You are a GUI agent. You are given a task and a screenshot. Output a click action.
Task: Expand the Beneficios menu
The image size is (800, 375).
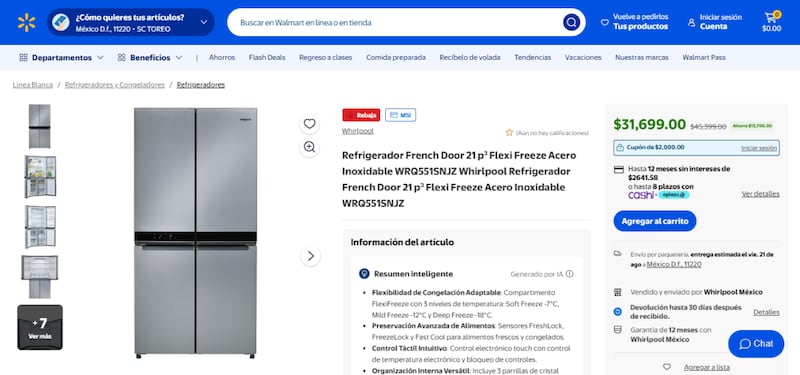coord(149,58)
